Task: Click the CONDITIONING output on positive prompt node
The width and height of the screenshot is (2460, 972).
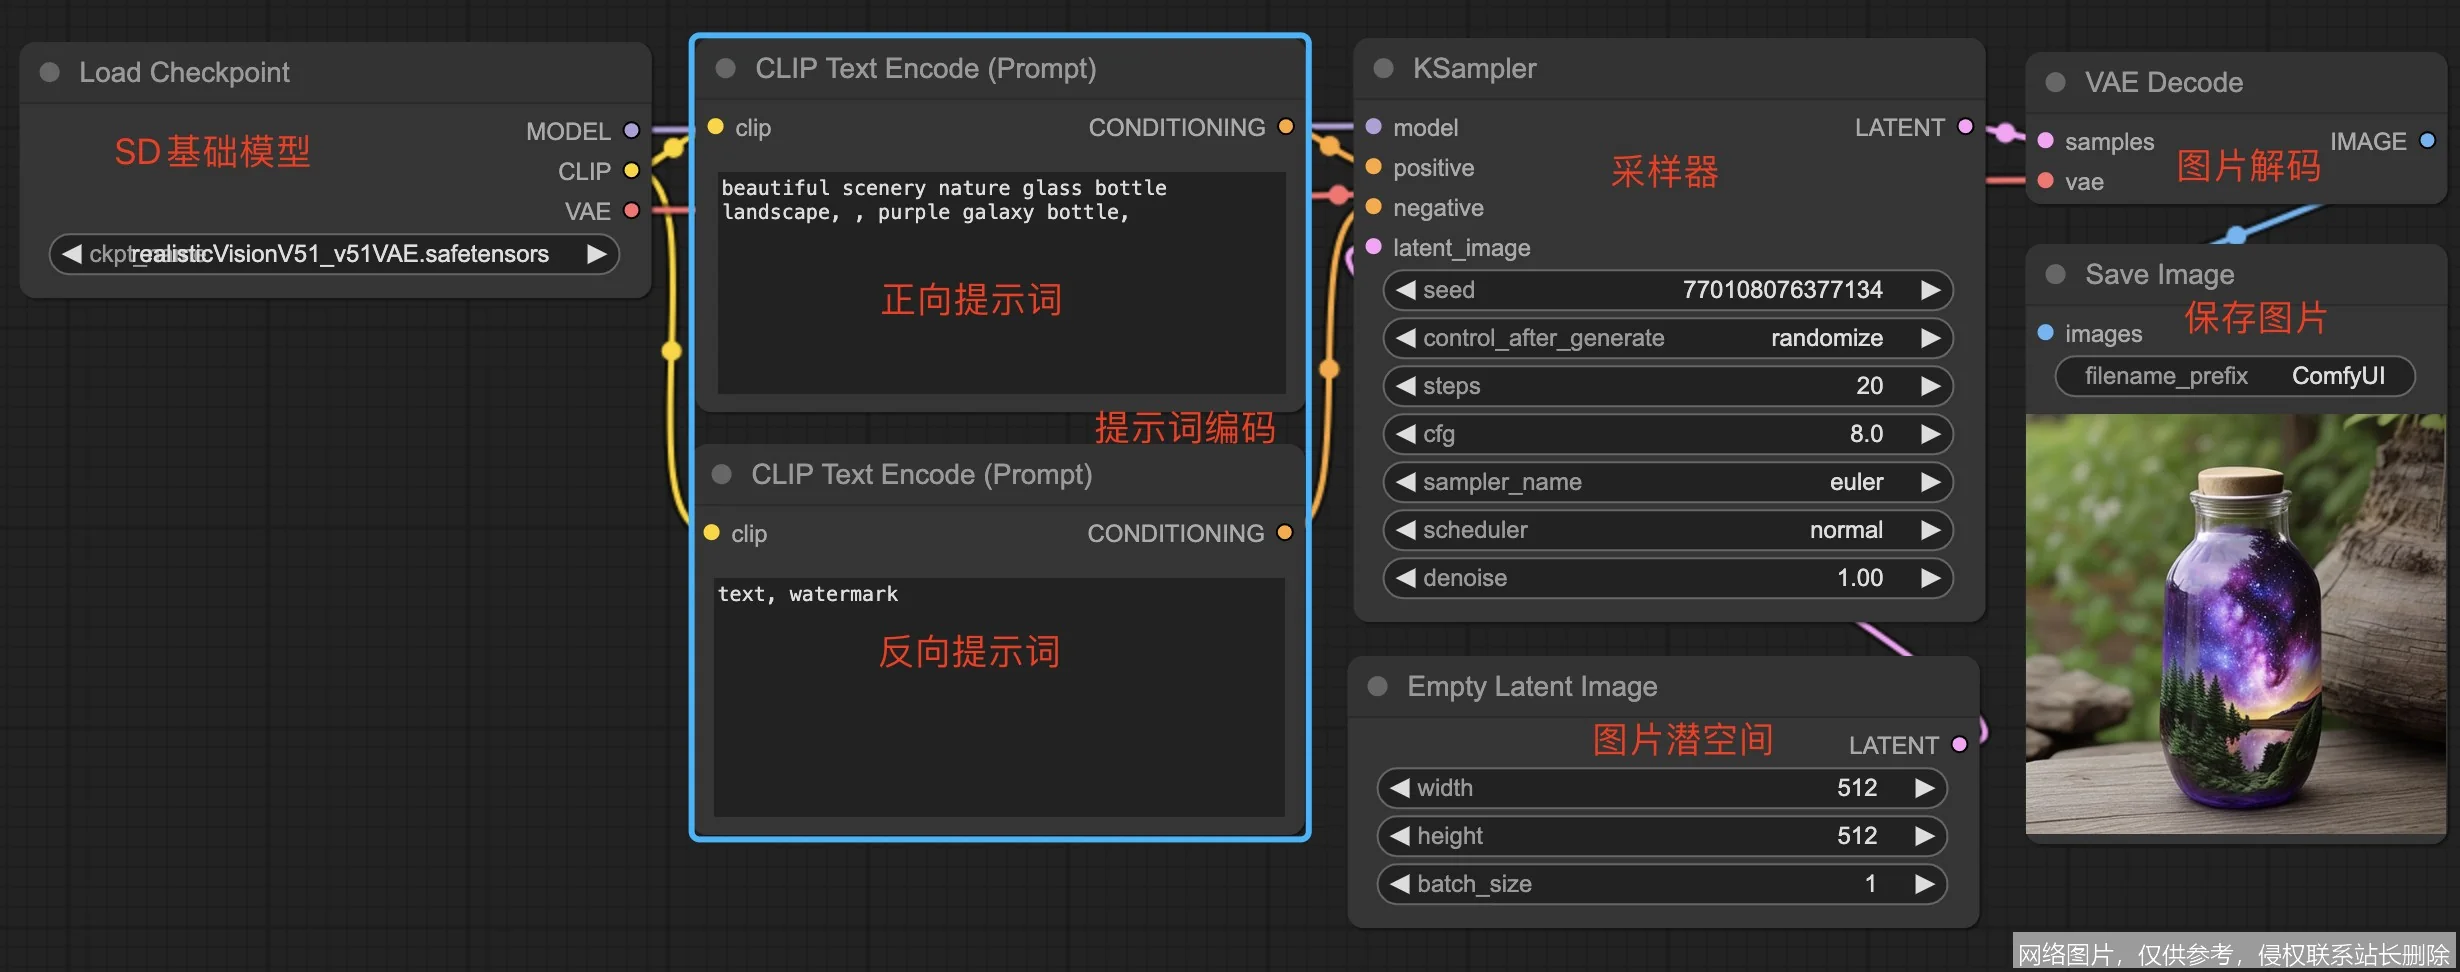Action: tap(1286, 127)
